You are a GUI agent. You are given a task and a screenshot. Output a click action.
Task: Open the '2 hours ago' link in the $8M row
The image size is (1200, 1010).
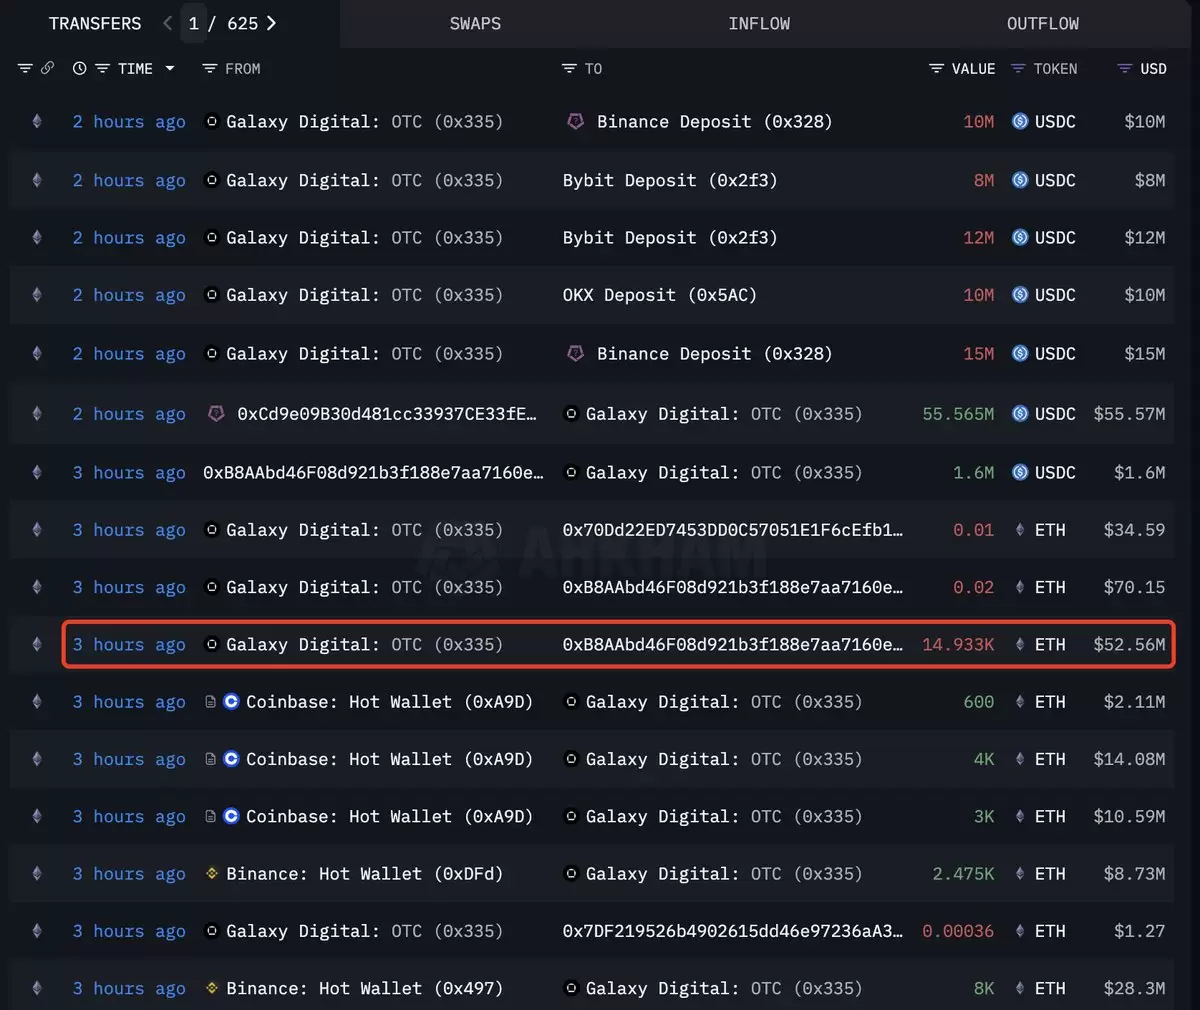pos(129,180)
